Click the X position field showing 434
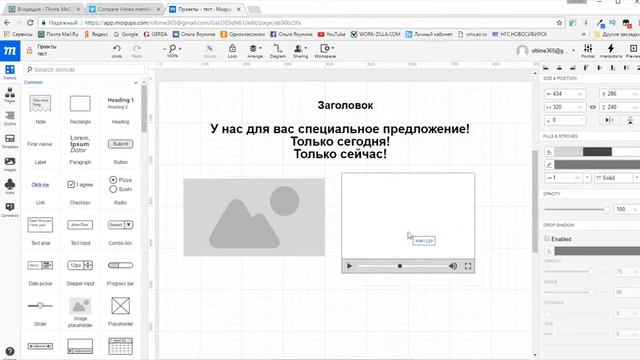The image size is (640, 360). 565,94
